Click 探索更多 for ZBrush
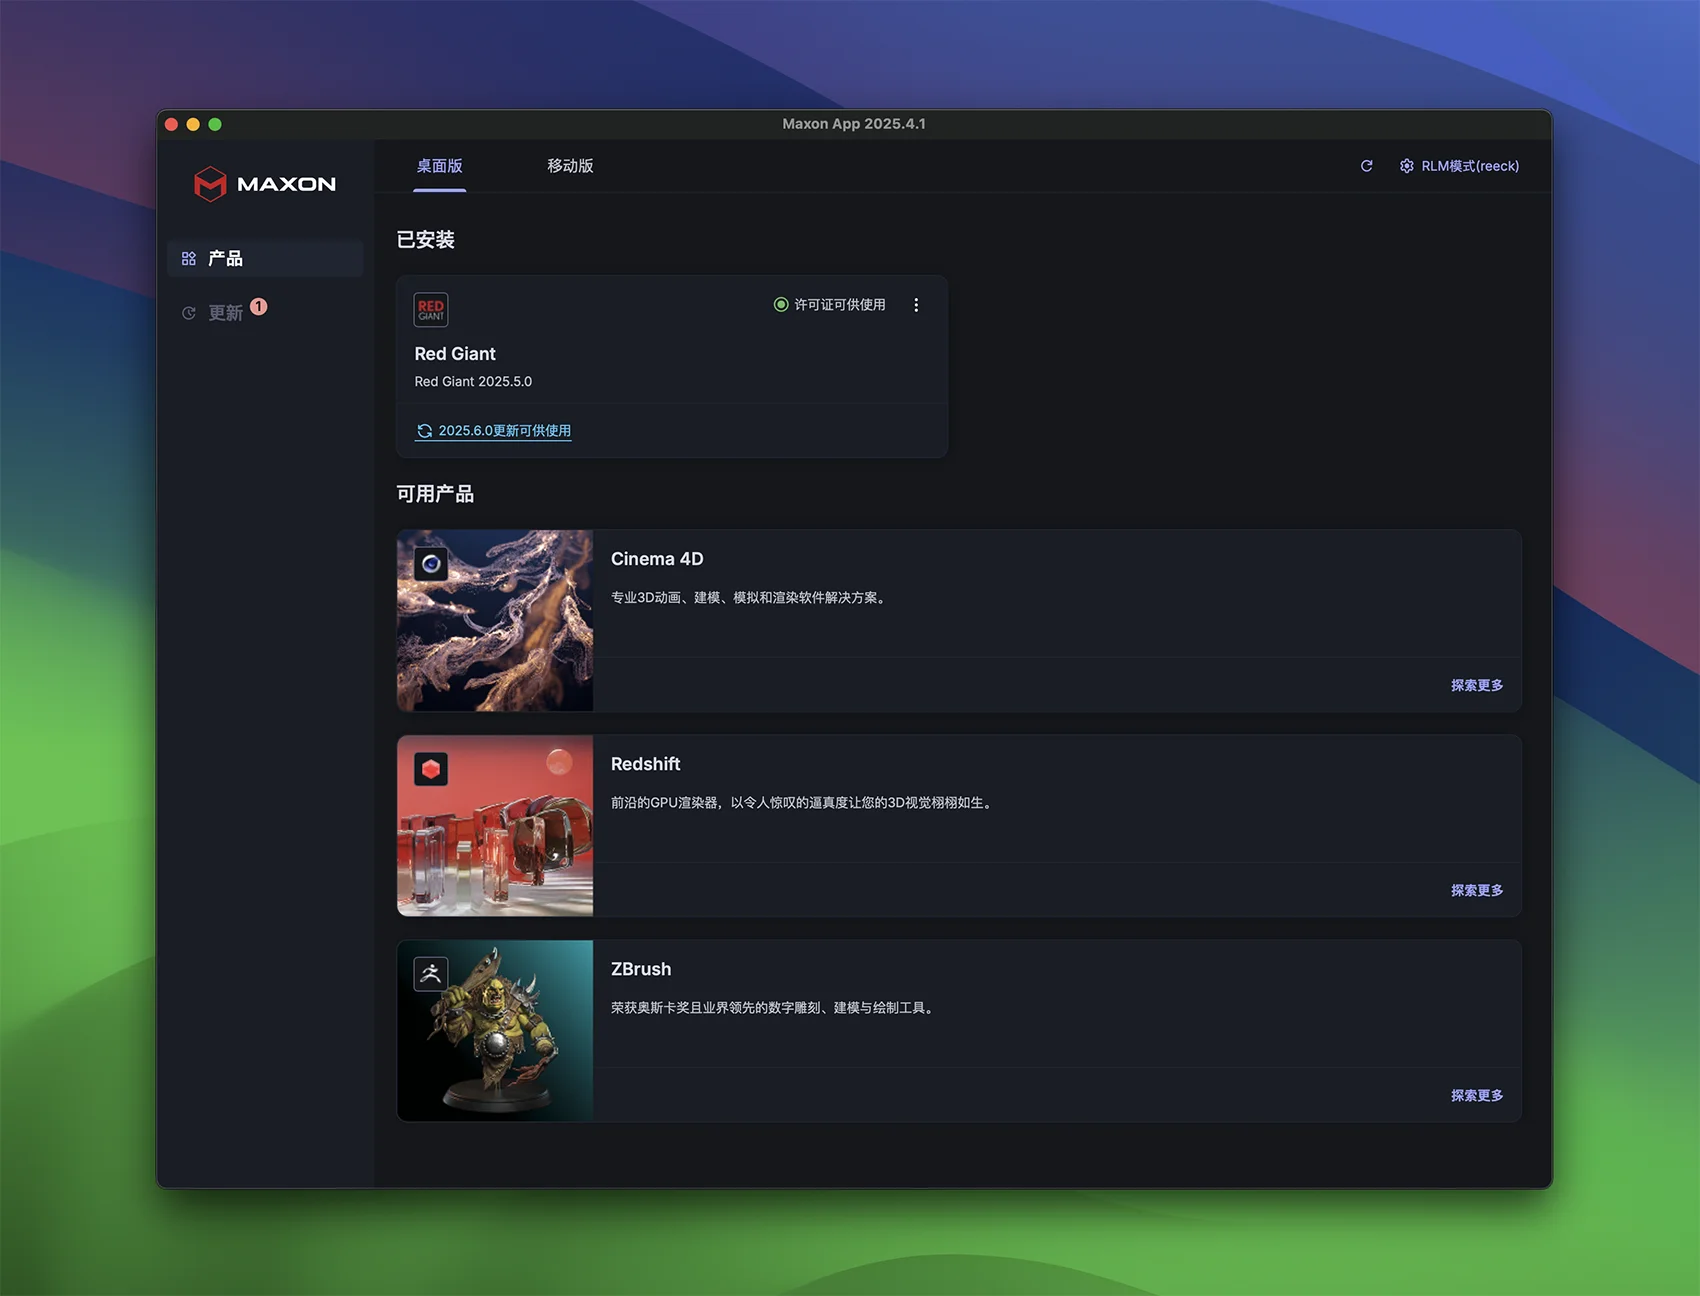1700x1296 pixels. (1477, 1095)
